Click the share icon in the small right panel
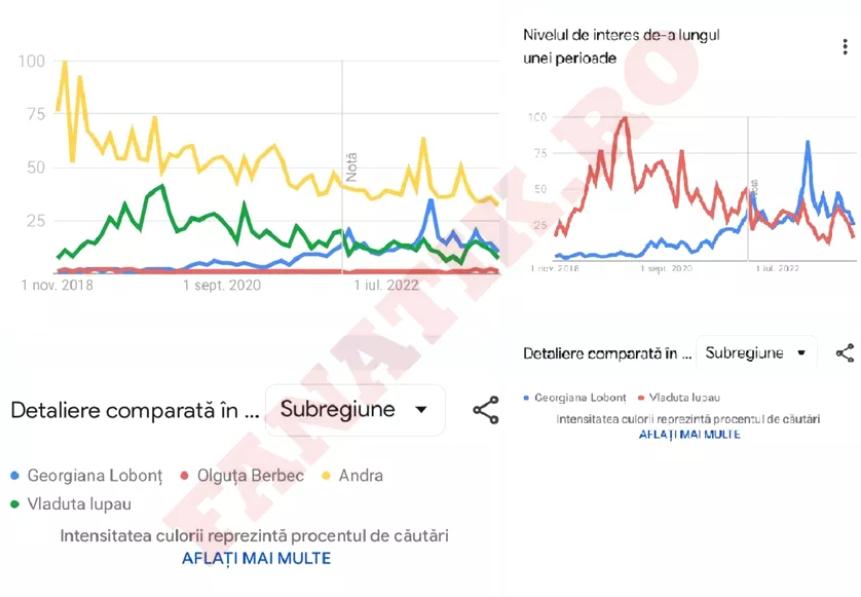This screenshot has height=597, width=861. 845,353
